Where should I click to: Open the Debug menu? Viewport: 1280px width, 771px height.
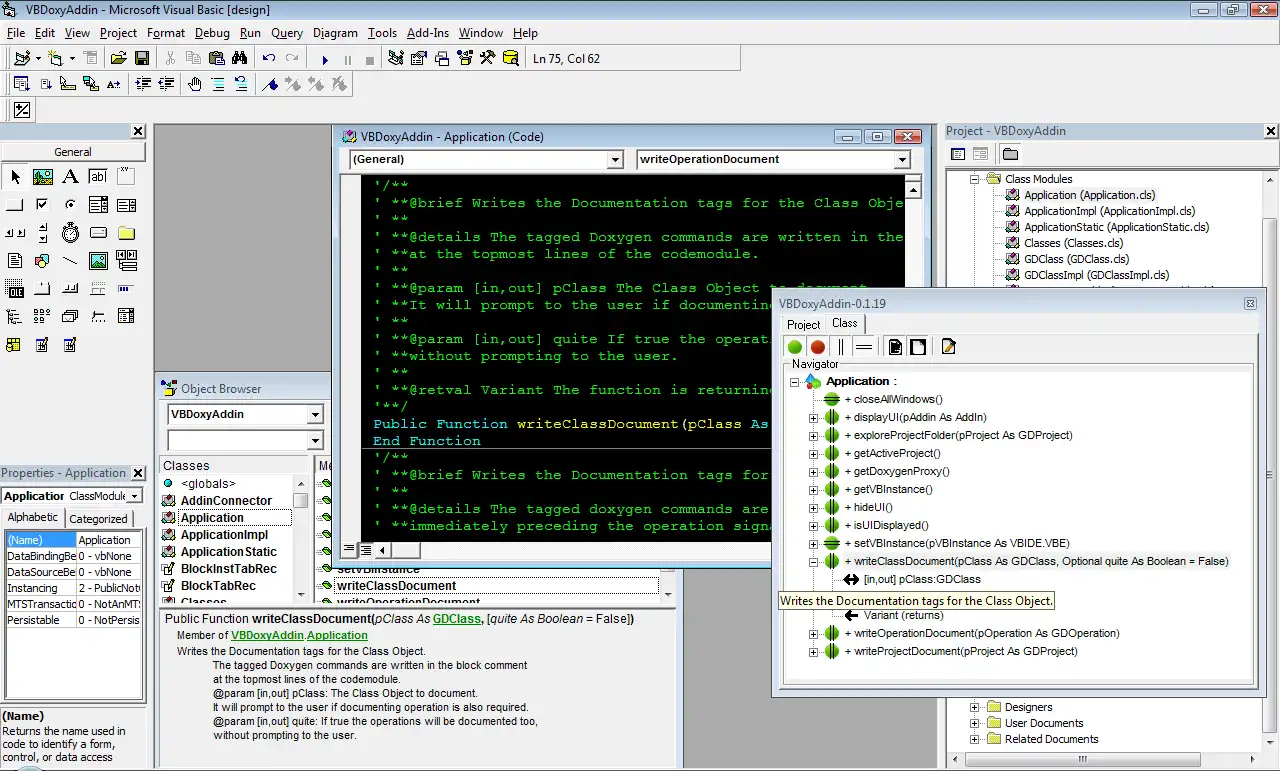tap(212, 33)
